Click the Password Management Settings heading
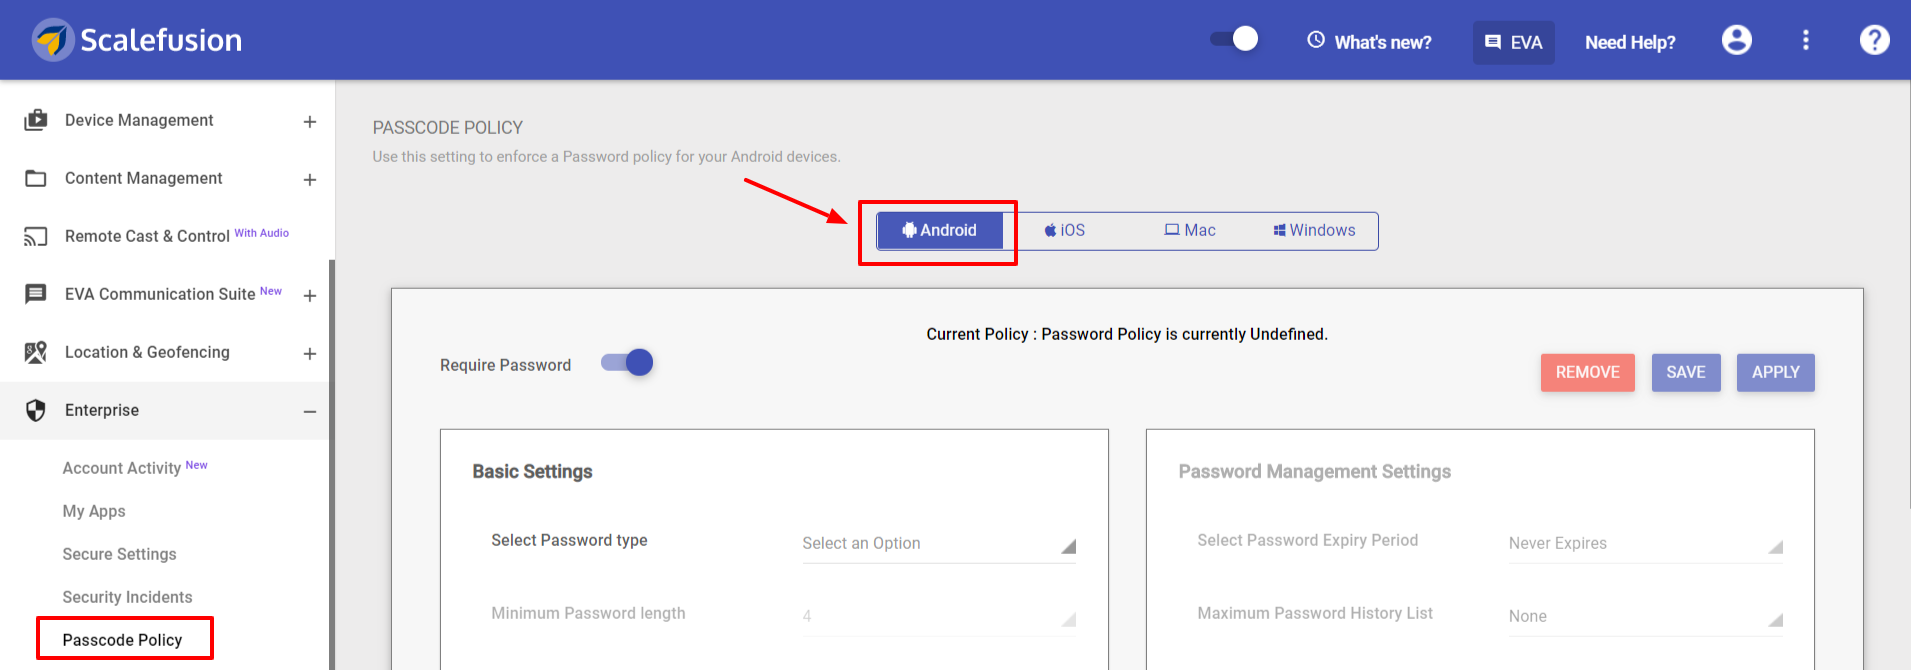 [x=1314, y=471]
